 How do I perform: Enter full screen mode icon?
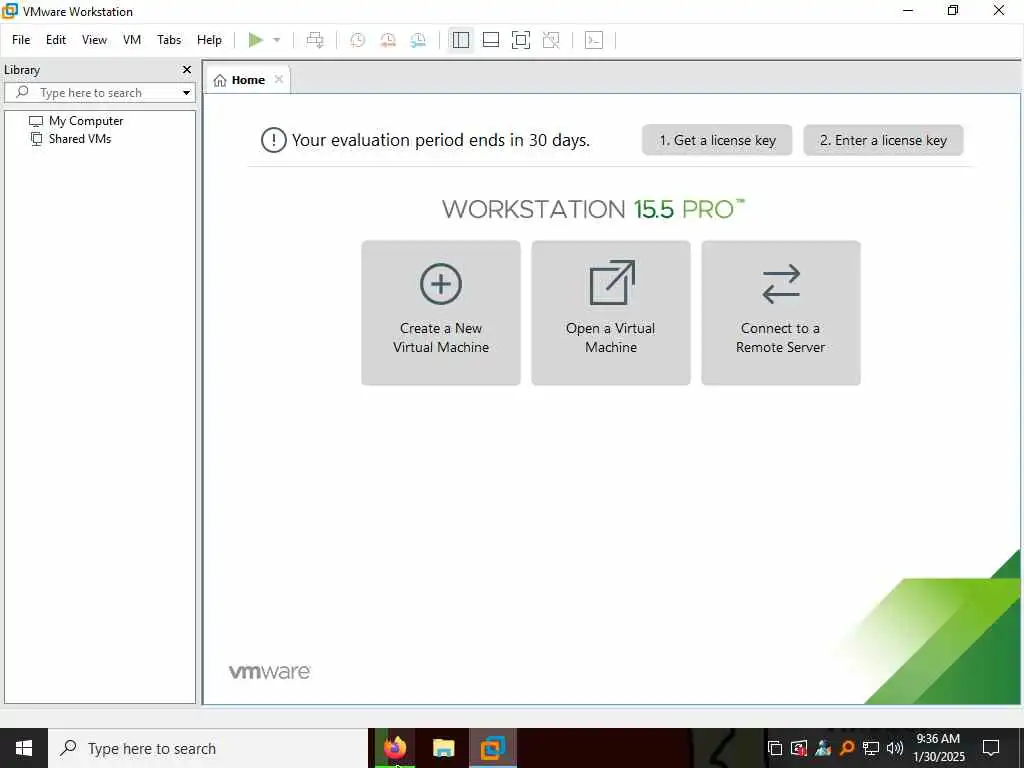[x=520, y=40]
